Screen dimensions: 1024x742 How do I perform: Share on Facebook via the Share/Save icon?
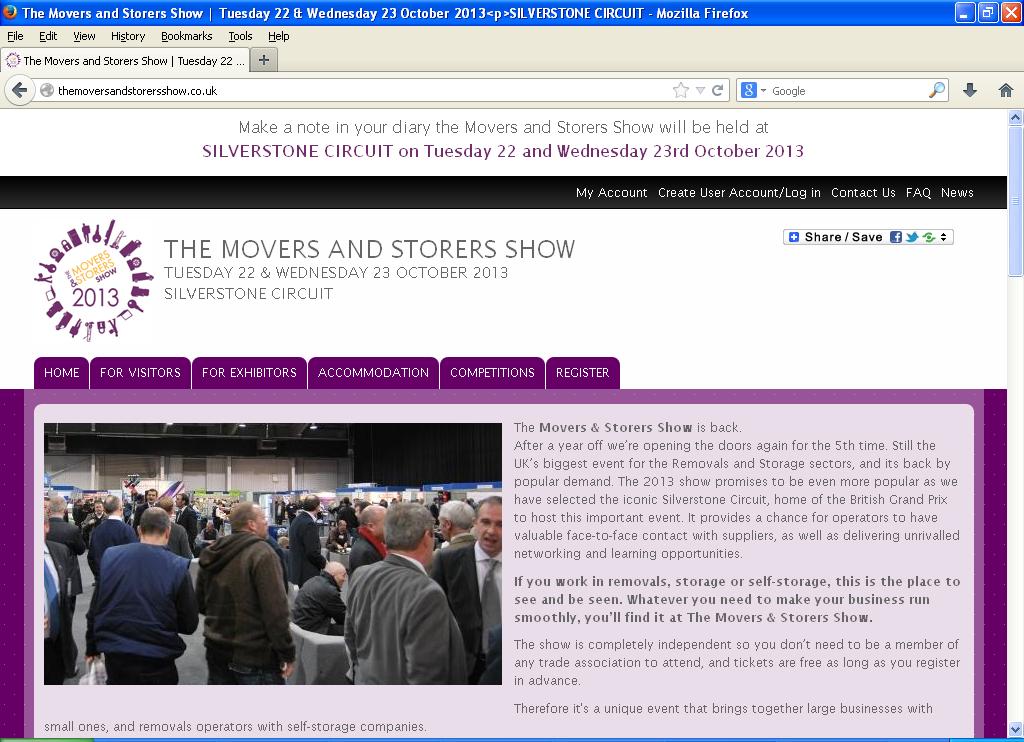(x=896, y=237)
